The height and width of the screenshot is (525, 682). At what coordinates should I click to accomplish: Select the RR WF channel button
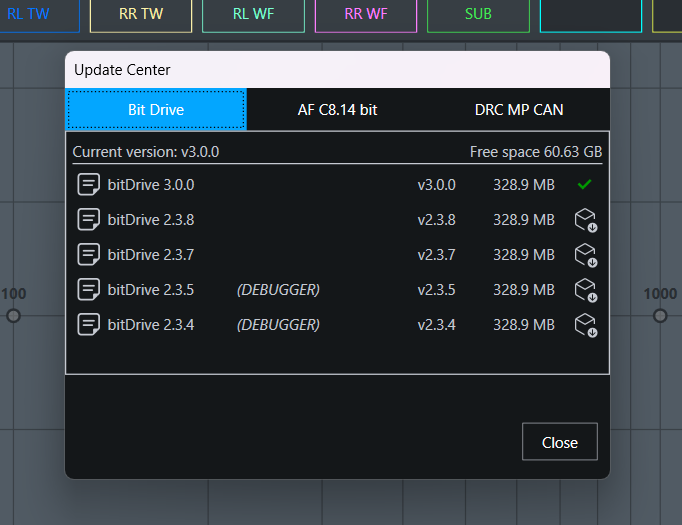pyautogui.click(x=366, y=15)
